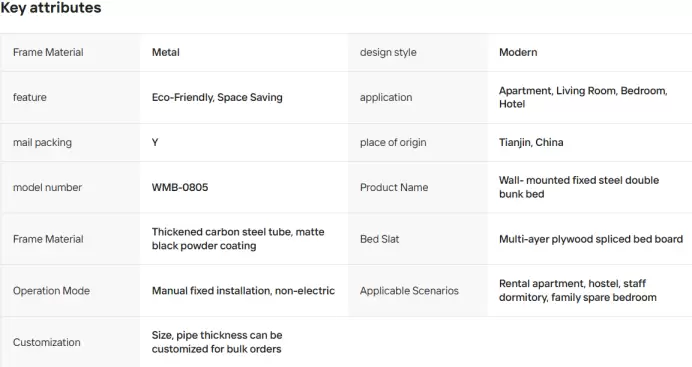Select Wall-mounted fixed steel double bunk bed text
Image resolution: width=692 pixels, height=367 pixels.
point(579,187)
